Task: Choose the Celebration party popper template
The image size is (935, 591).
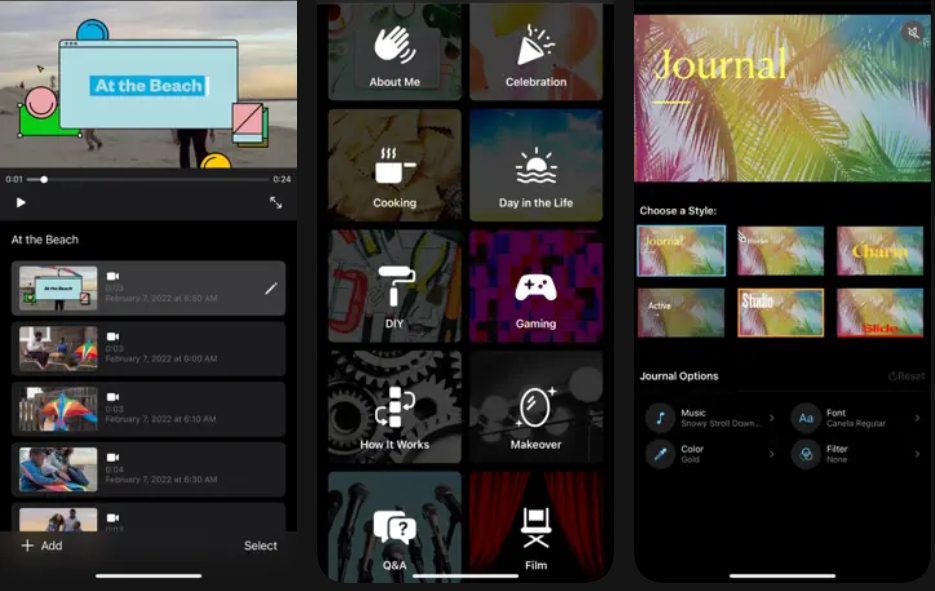Action: coord(535,52)
